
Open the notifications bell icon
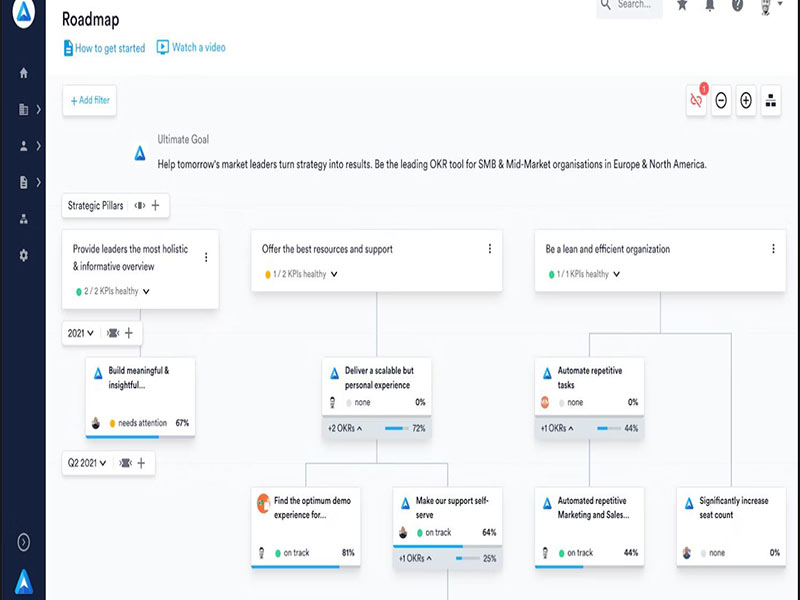point(709,5)
